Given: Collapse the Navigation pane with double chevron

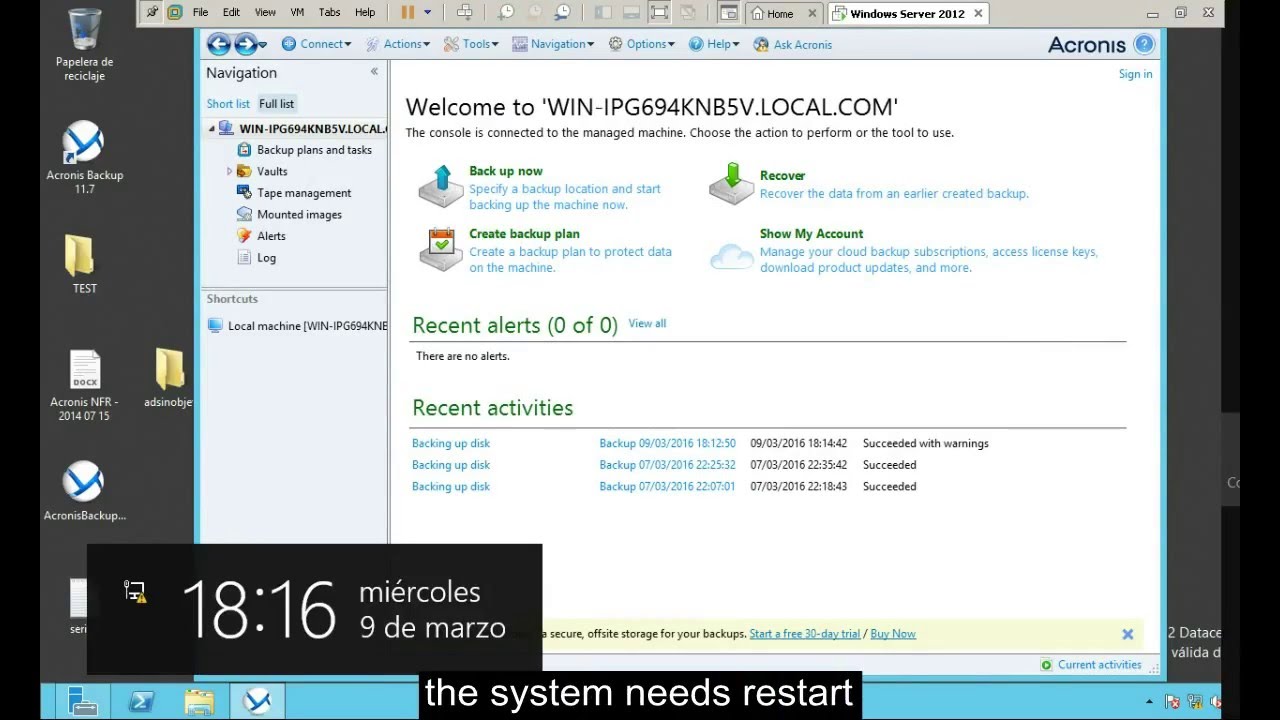Looking at the screenshot, I should click(374, 72).
